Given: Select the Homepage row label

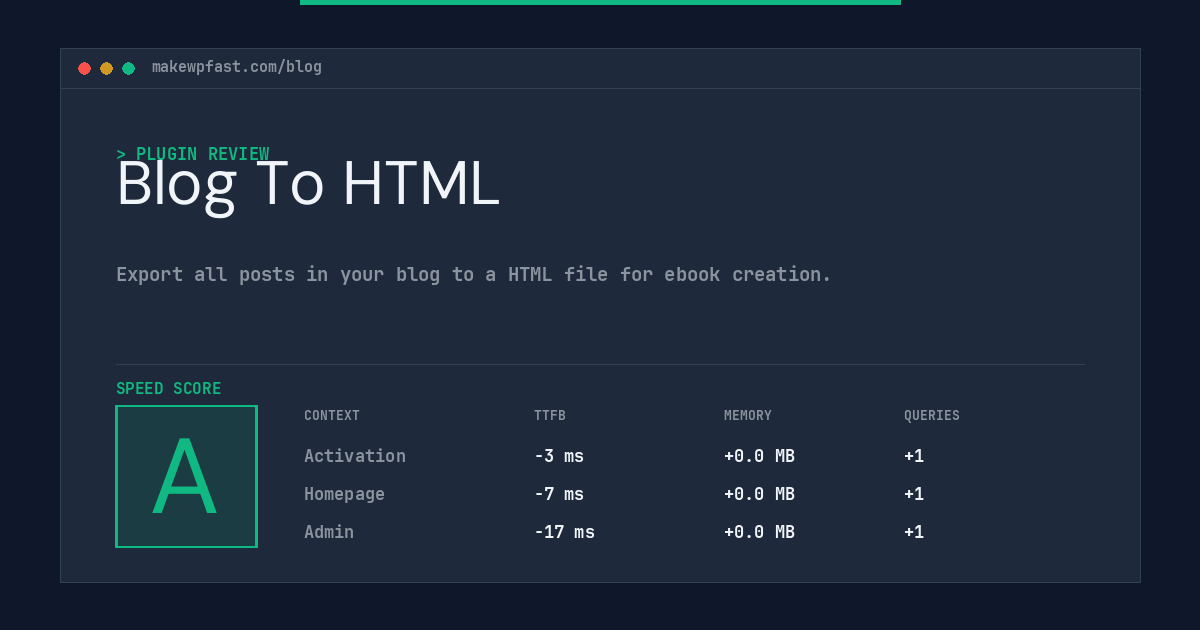Looking at the screenshot, I should click(344, 494).
